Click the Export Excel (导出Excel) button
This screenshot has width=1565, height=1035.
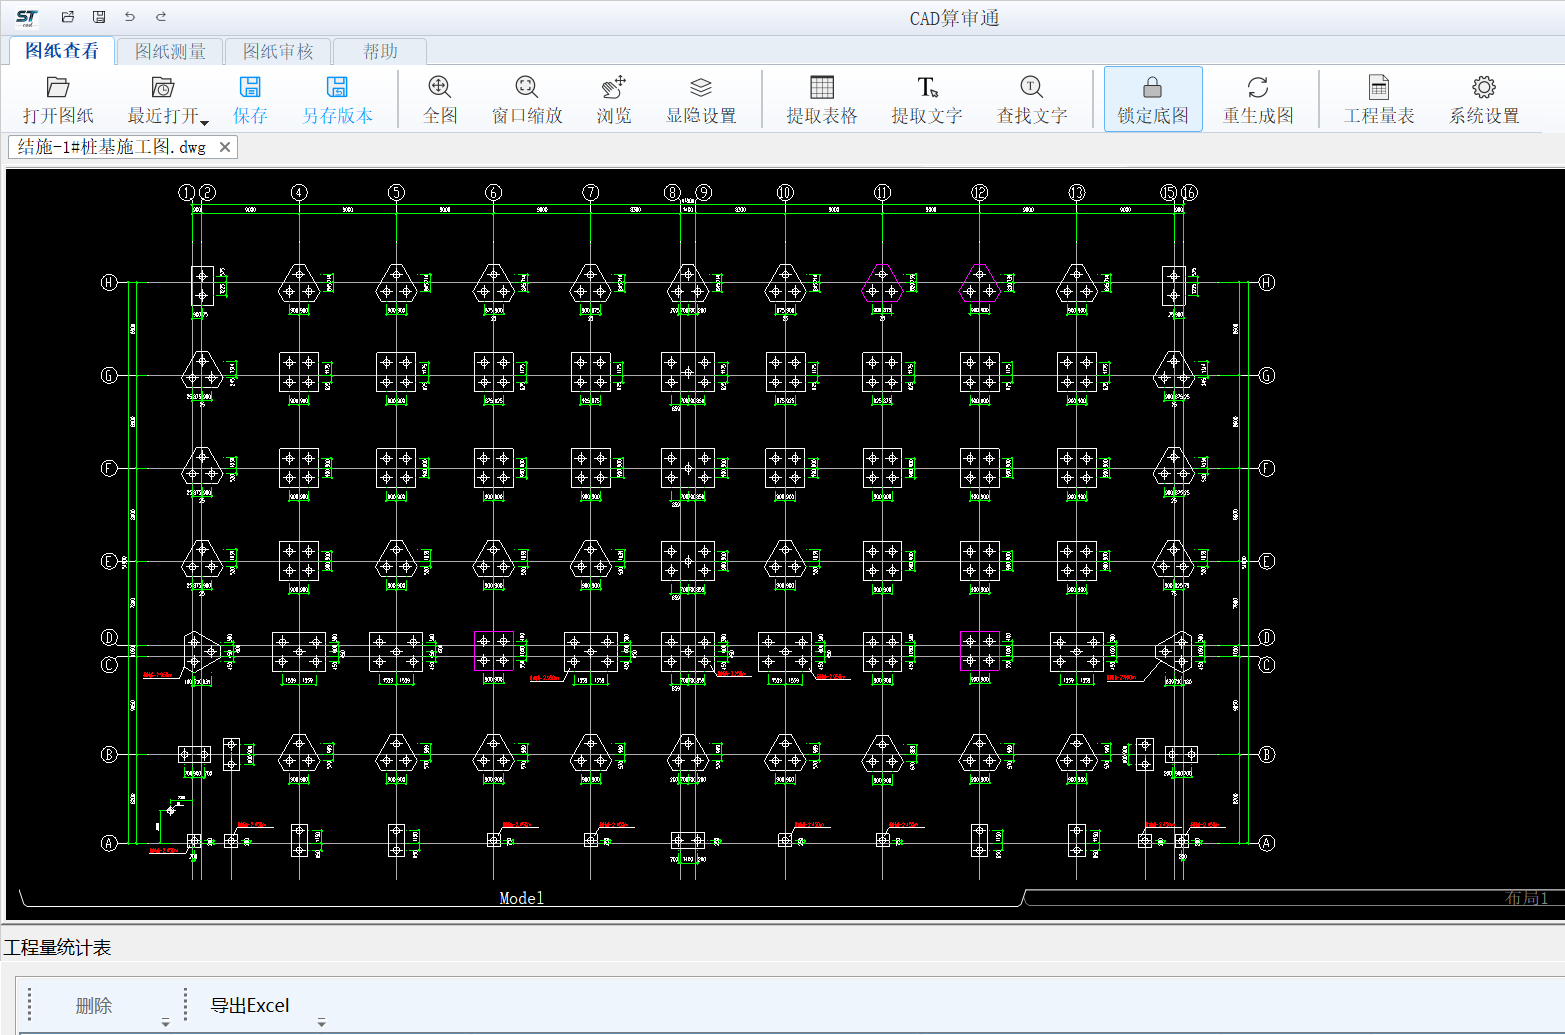pos(250,1005)
